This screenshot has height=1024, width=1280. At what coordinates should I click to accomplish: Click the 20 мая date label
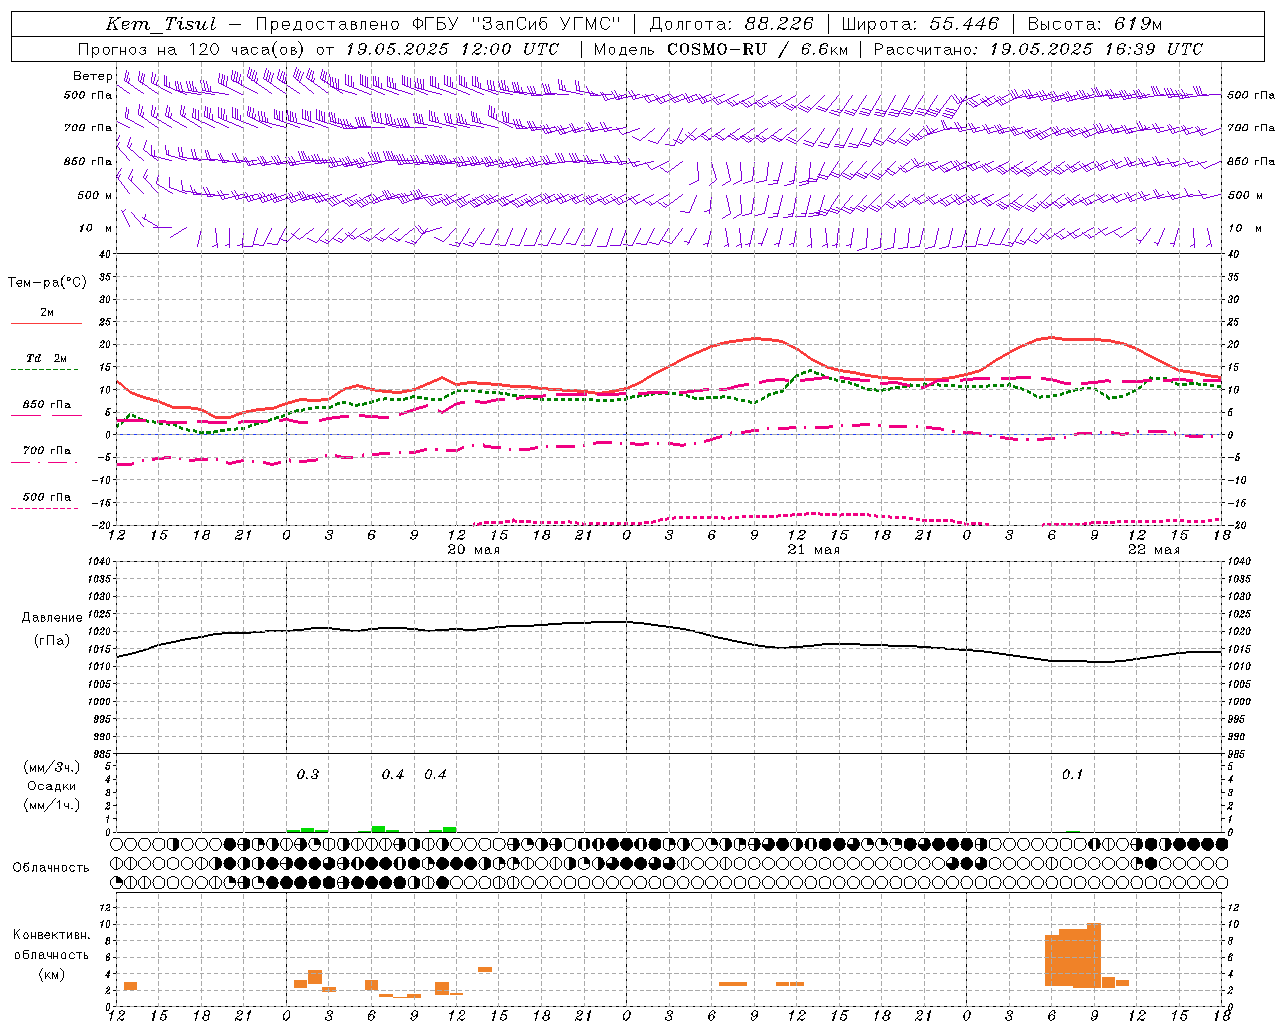(473, 550)
